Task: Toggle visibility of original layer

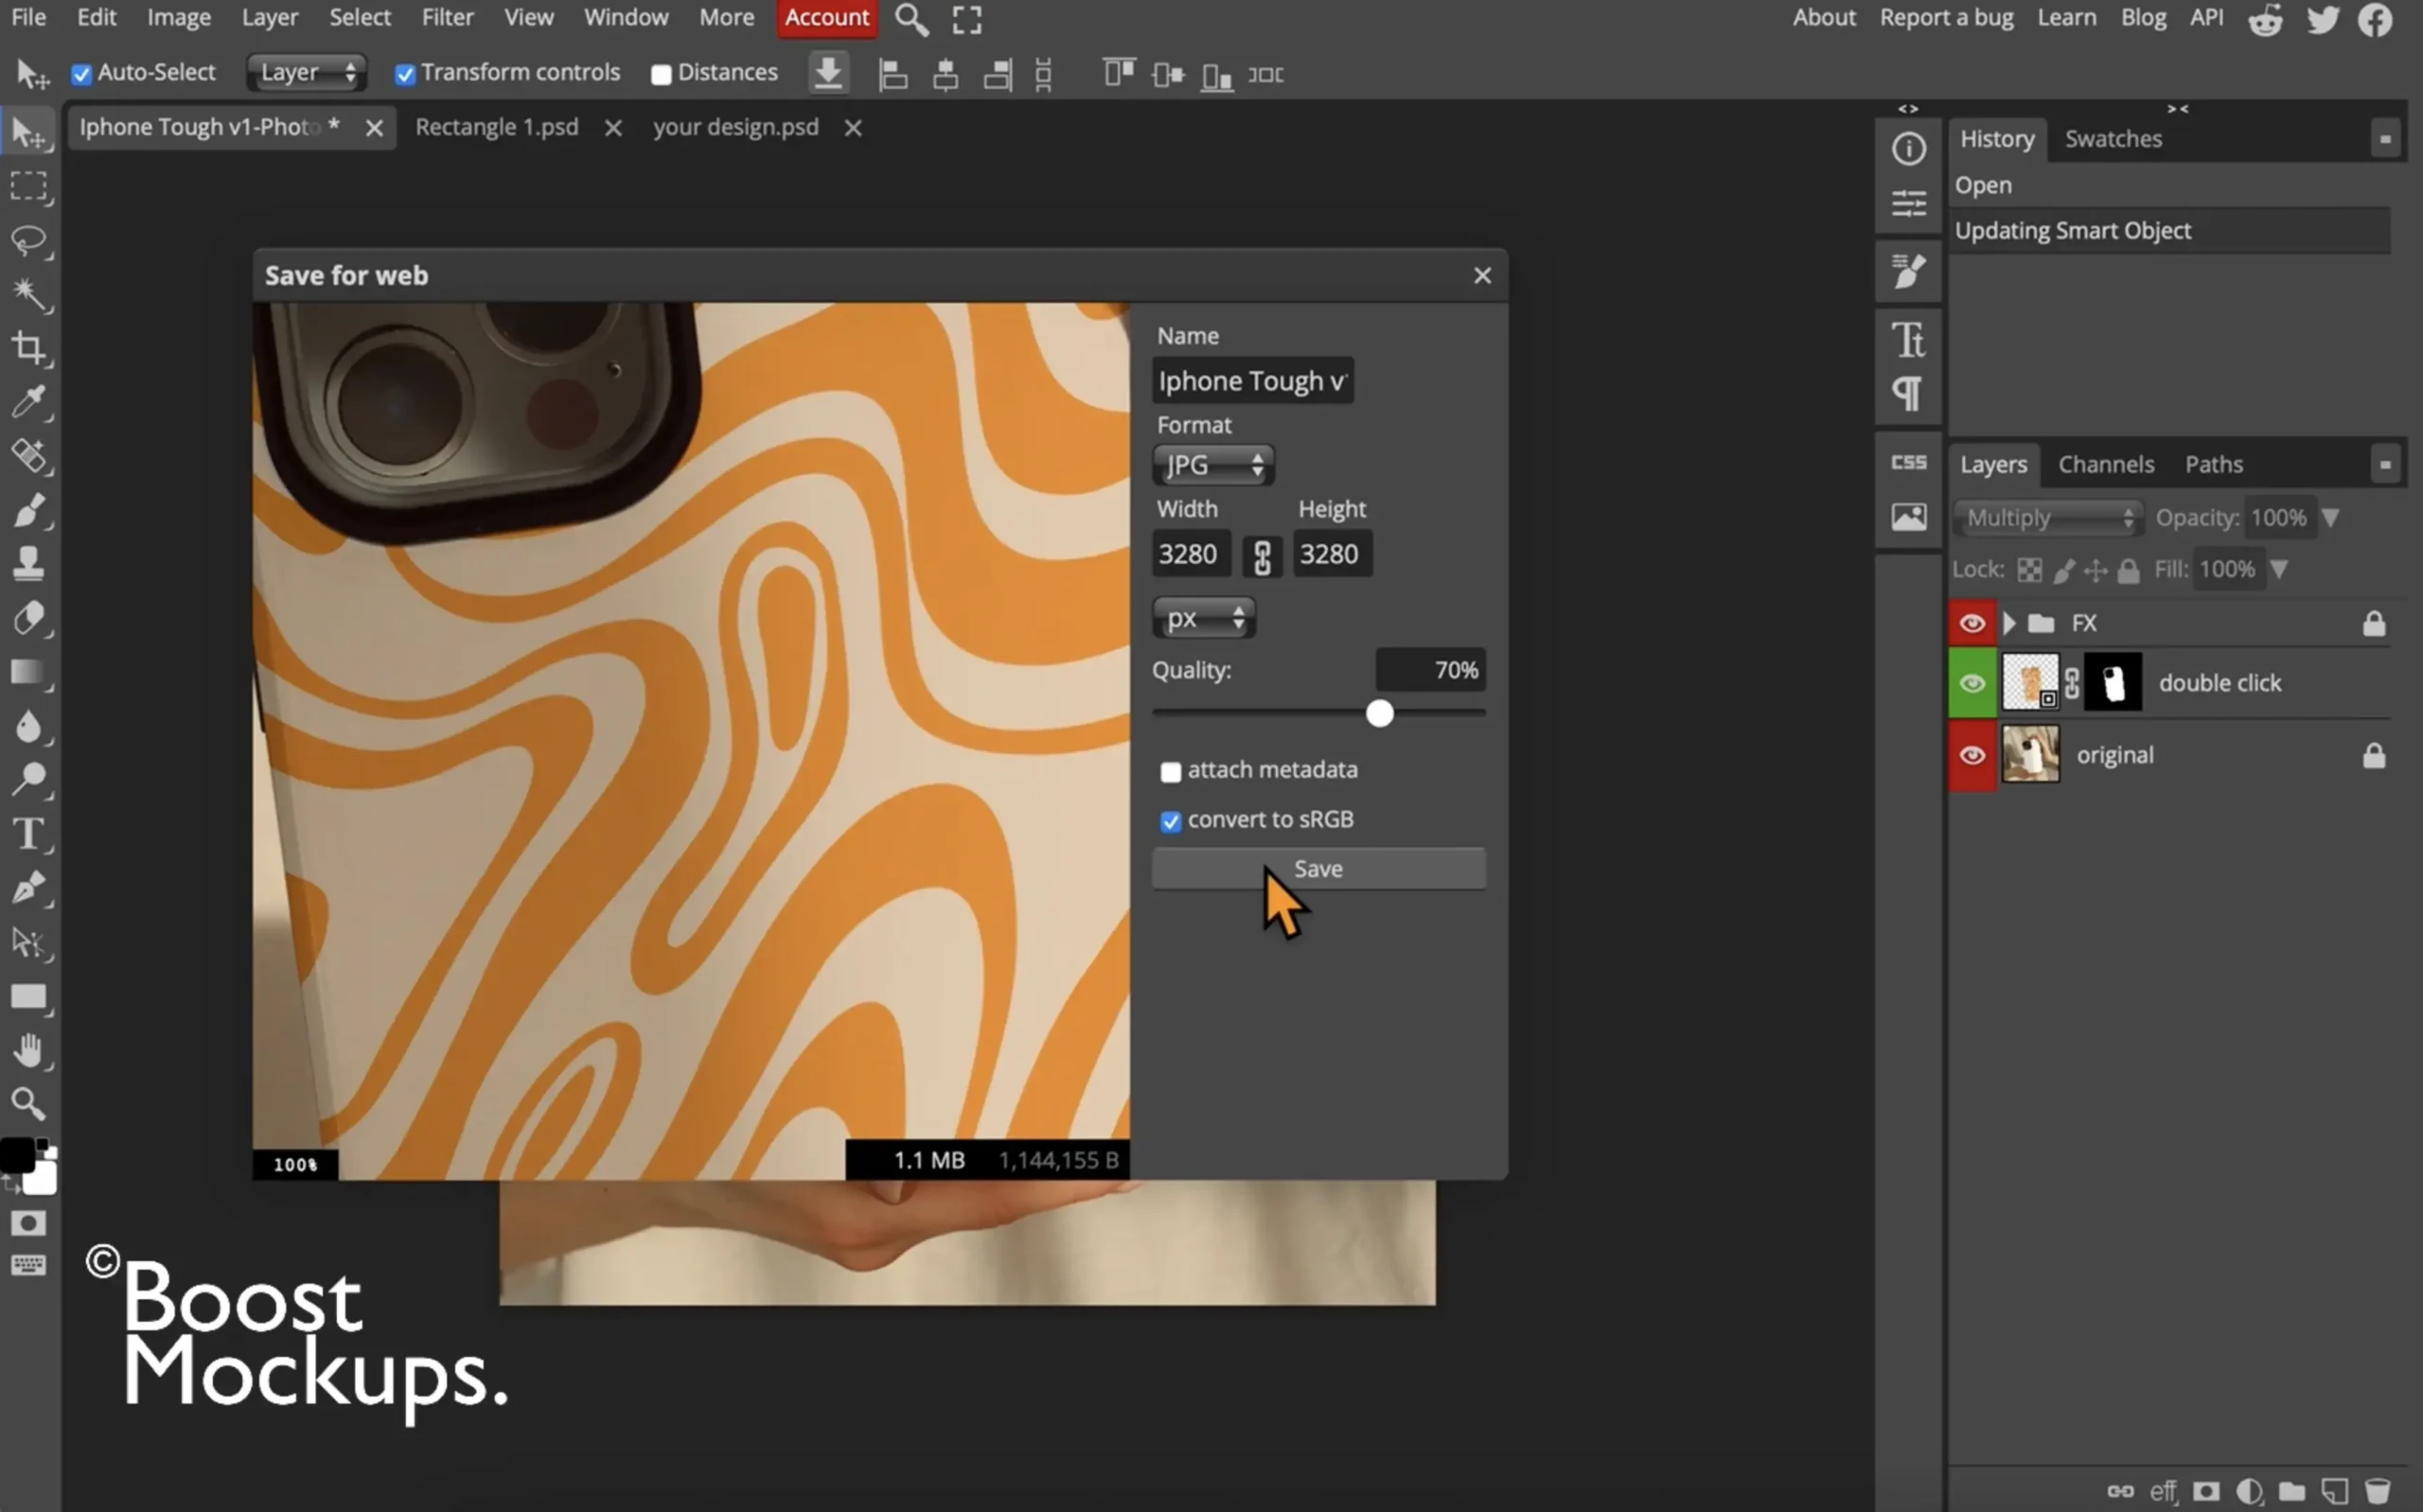Action: tap(1971, 755)
